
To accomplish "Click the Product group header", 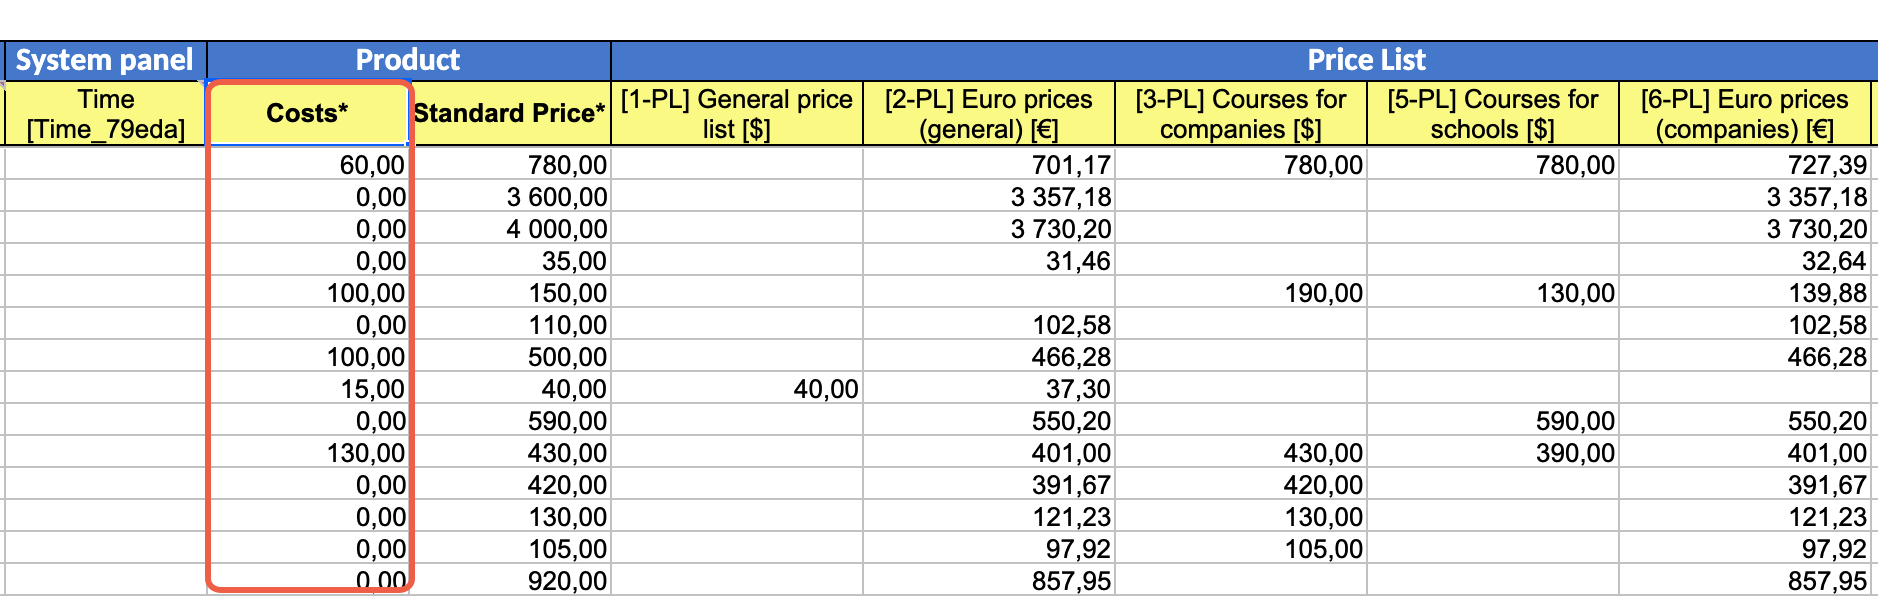I will pos(408,60).
